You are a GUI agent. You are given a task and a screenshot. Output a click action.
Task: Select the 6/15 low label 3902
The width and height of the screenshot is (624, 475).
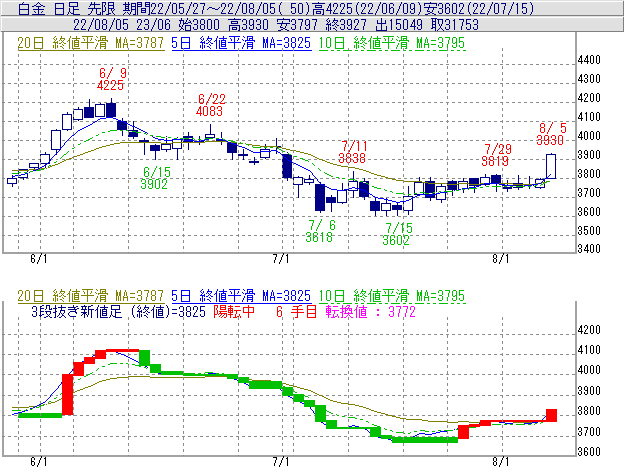pyautogui.click(x=154, y=184)
